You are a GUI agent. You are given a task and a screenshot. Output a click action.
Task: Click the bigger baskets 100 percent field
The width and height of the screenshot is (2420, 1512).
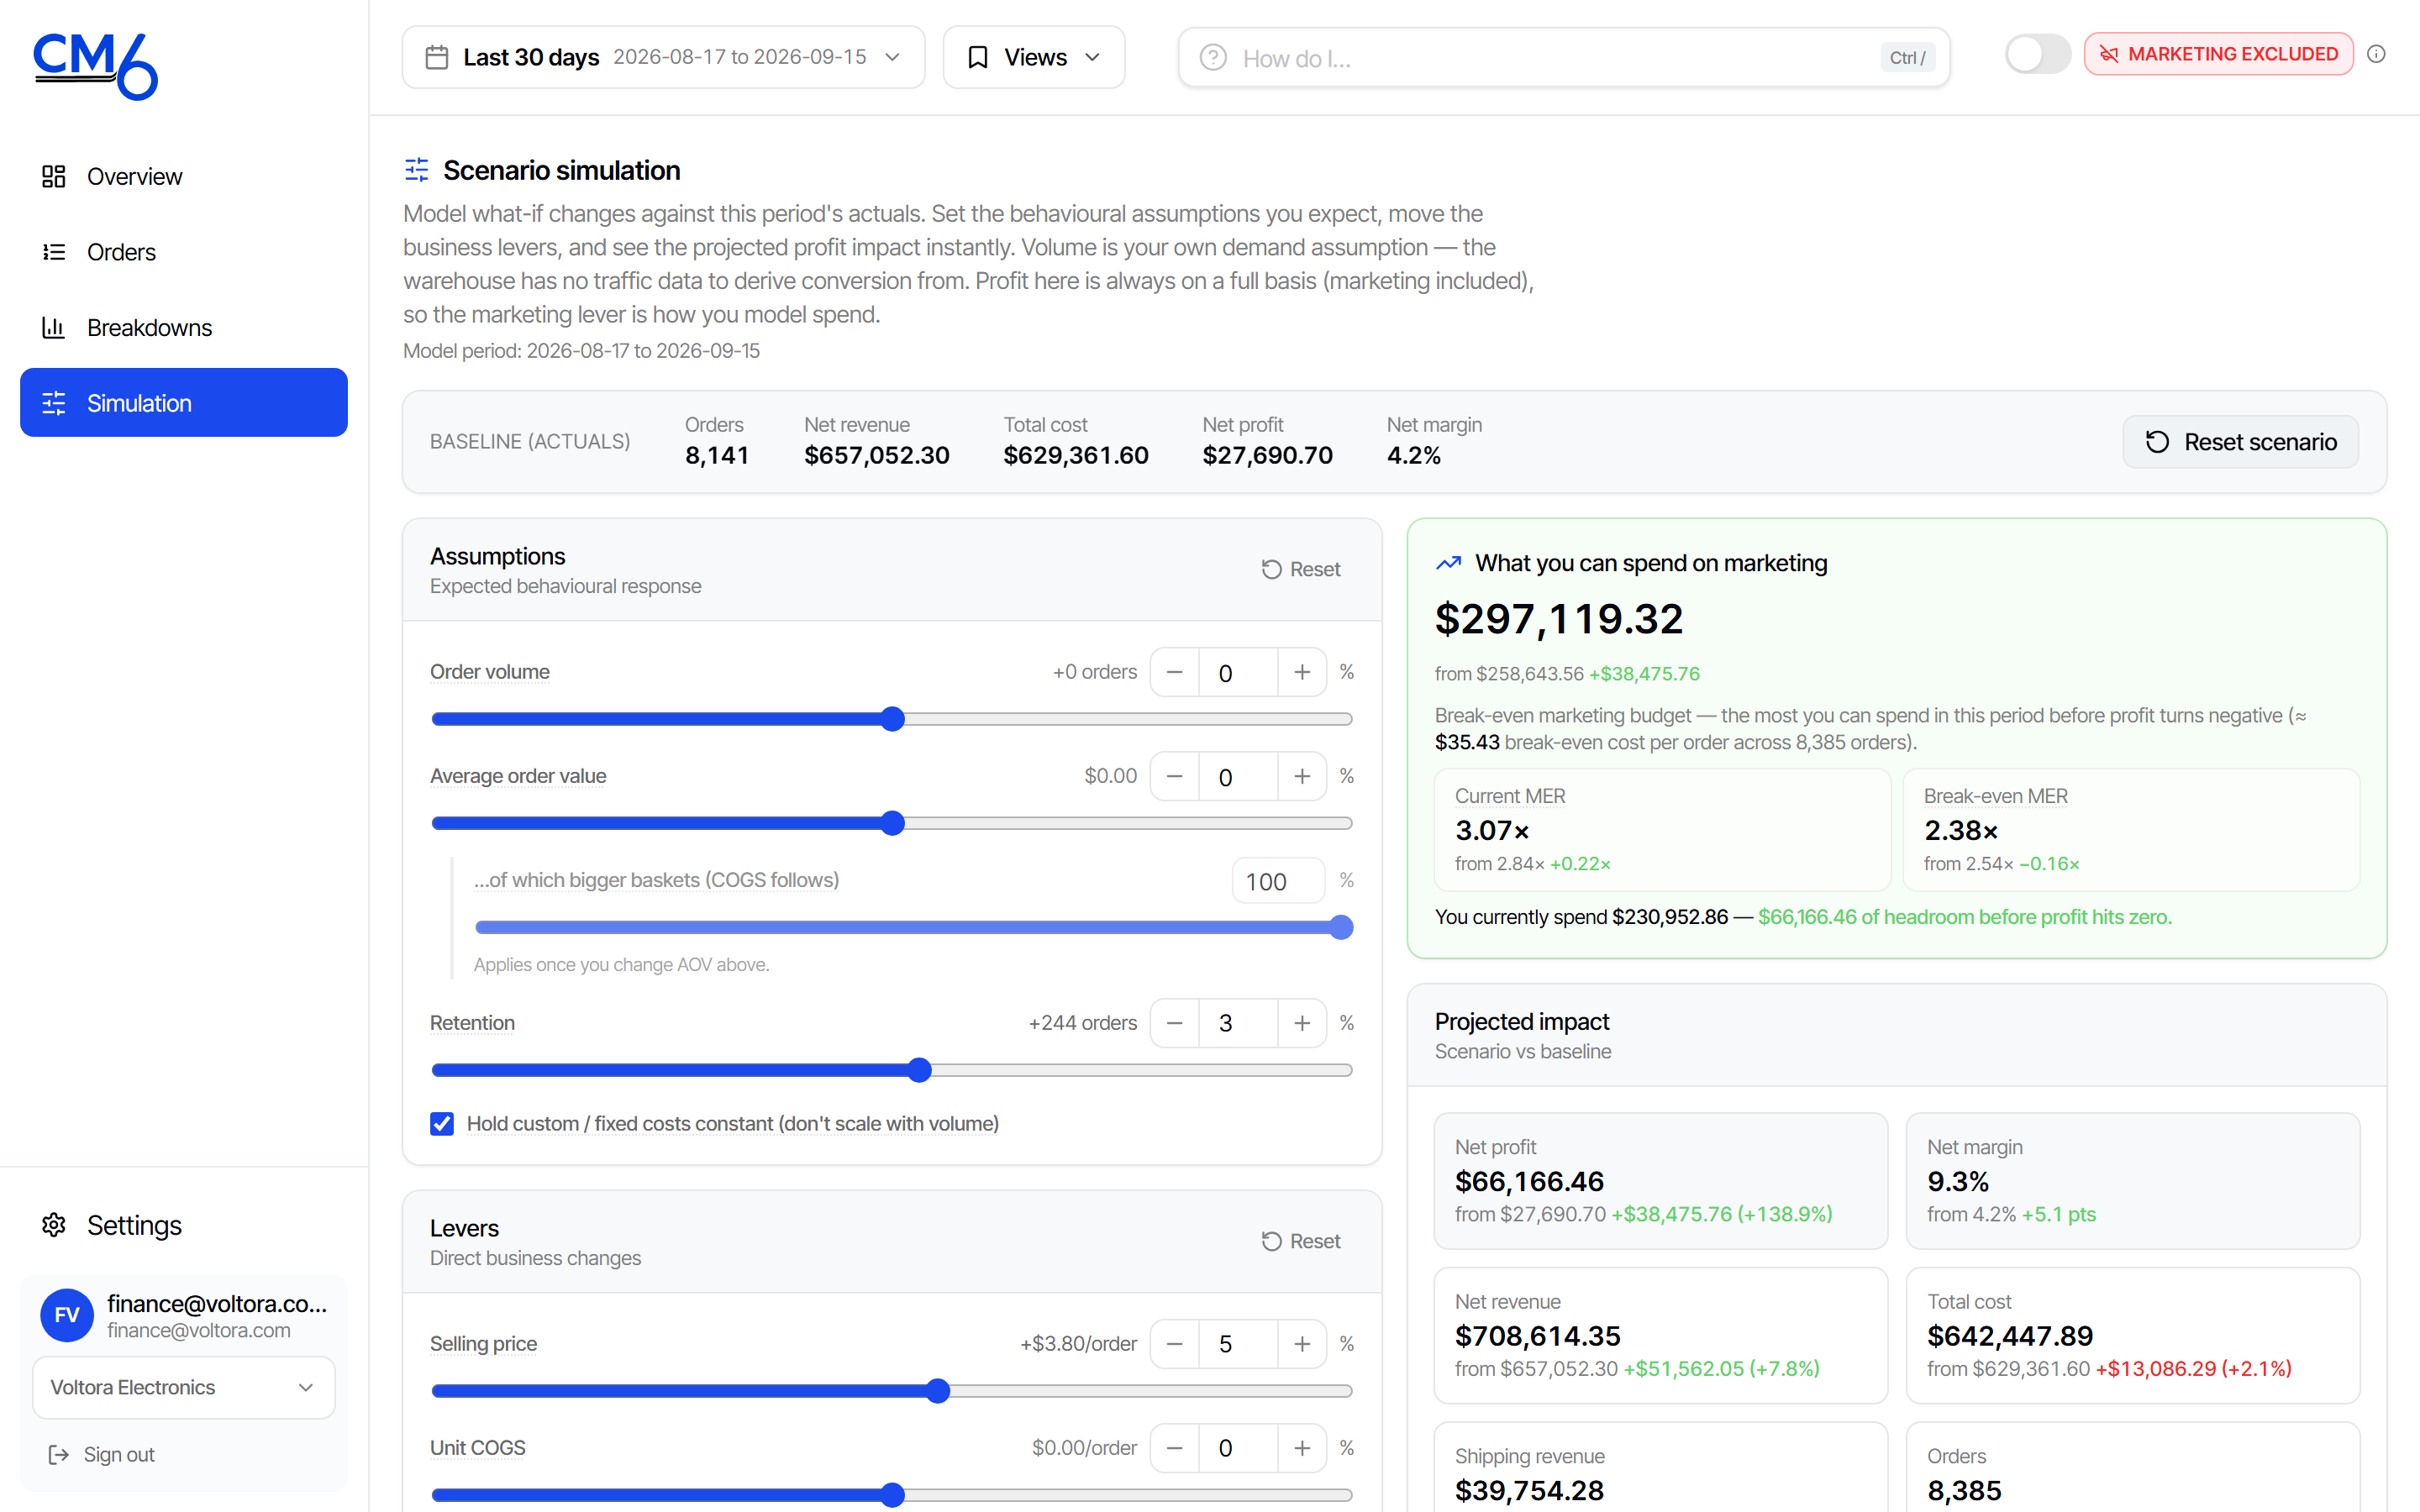(1278, 881)
